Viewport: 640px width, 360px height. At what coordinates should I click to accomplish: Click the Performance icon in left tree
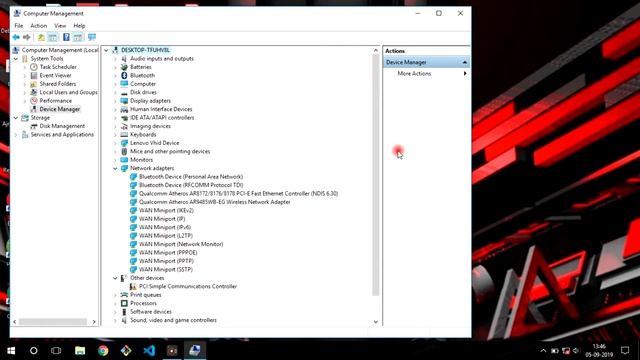coord(34,101)
